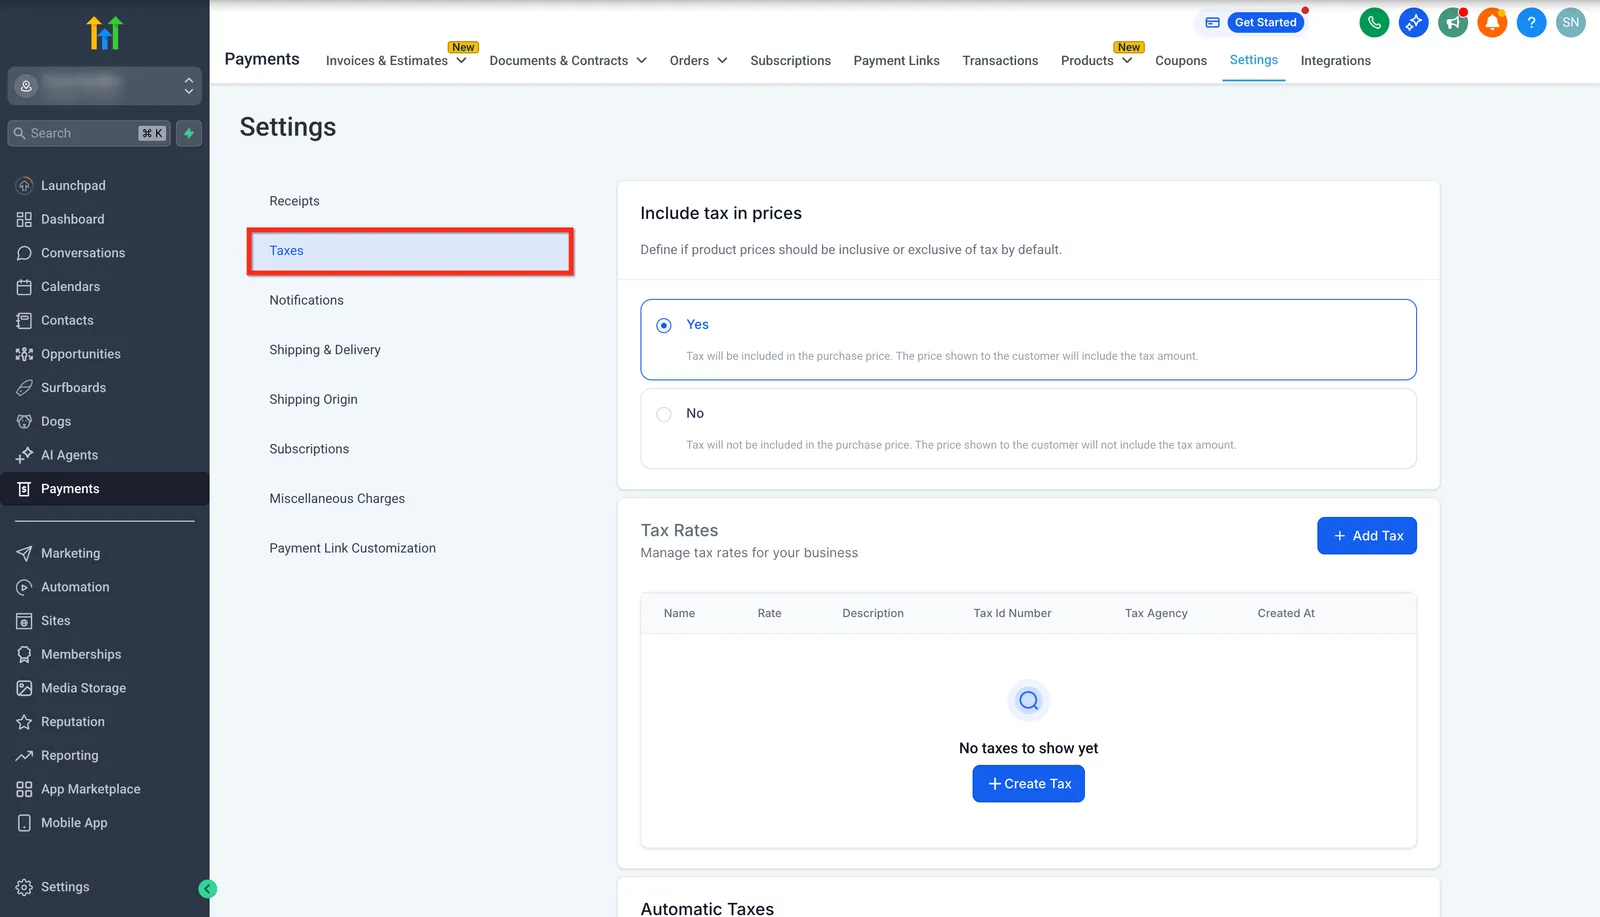Image resolution: width=1600 pixels, height=917 pixels.
Task: Click the Tax Agency column header
Action: click(x=1156, y=614)
